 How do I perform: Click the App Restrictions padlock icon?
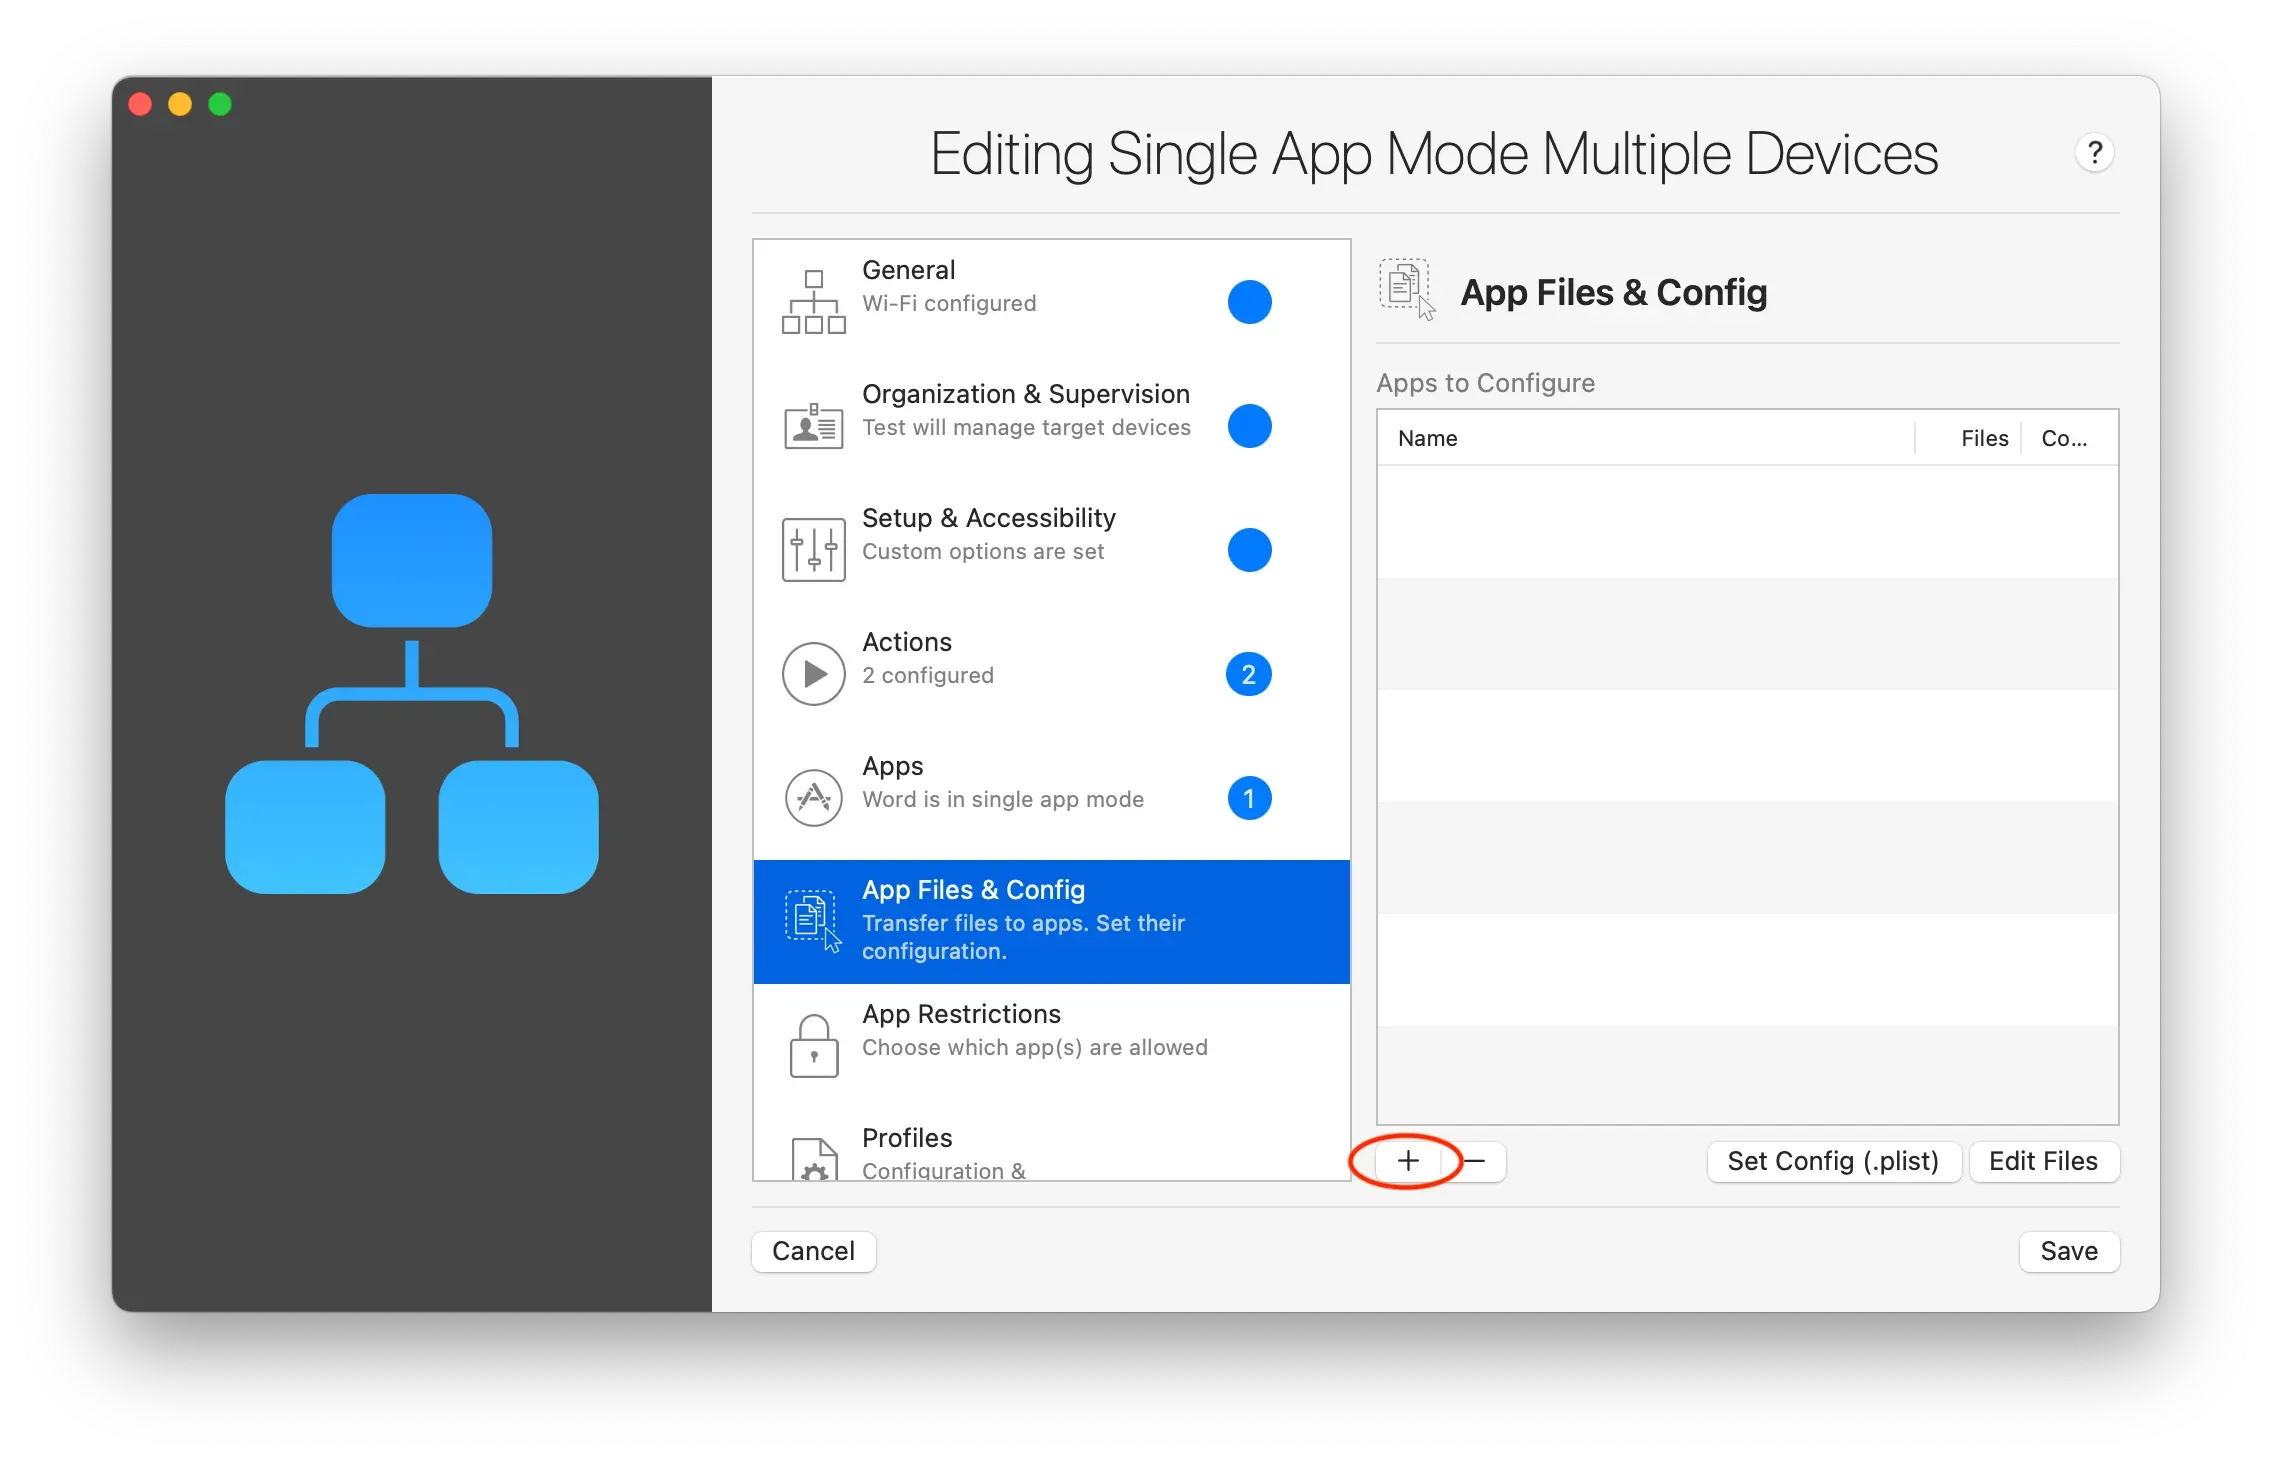tap(813, 1044)
